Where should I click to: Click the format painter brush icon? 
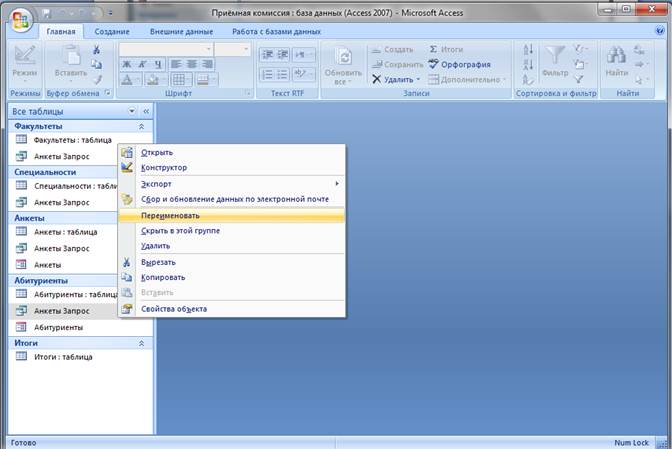tap(98, 79)
